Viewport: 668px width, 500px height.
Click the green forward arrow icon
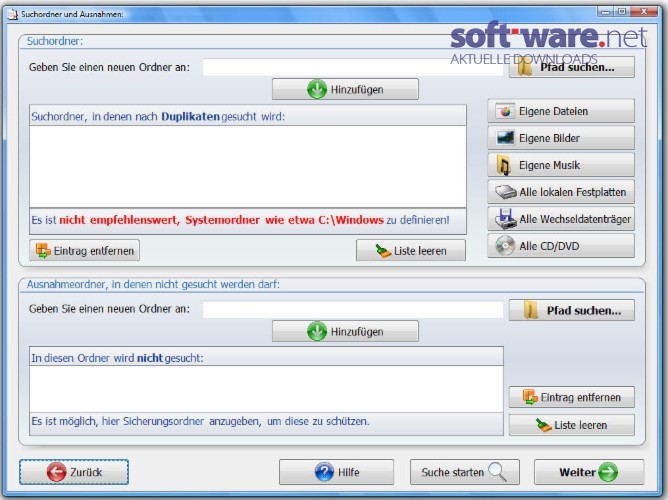pyautogui.click(x=608, y=472)
